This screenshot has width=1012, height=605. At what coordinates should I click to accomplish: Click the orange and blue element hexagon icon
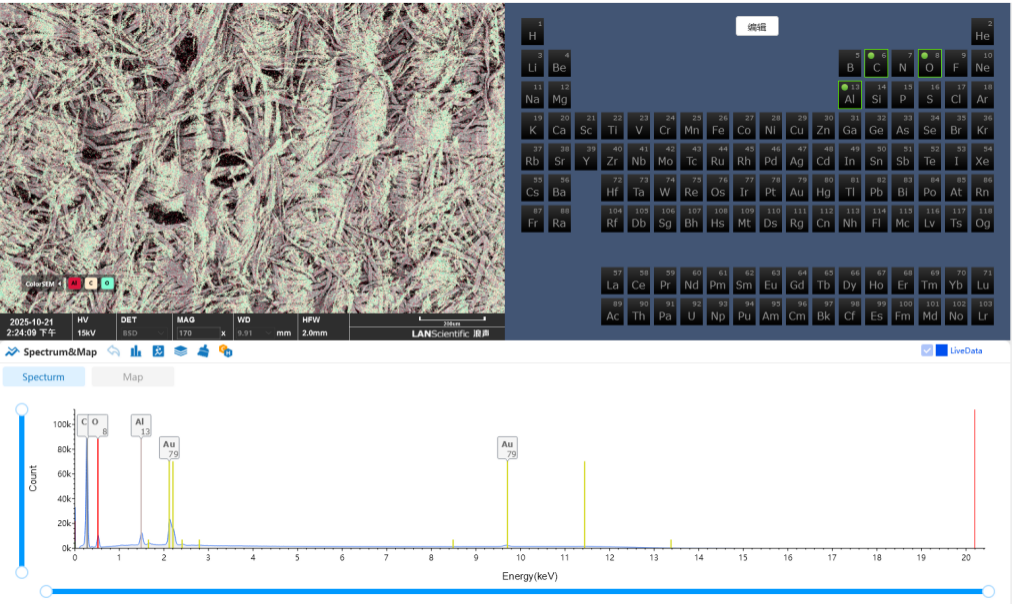click(226, 351)
